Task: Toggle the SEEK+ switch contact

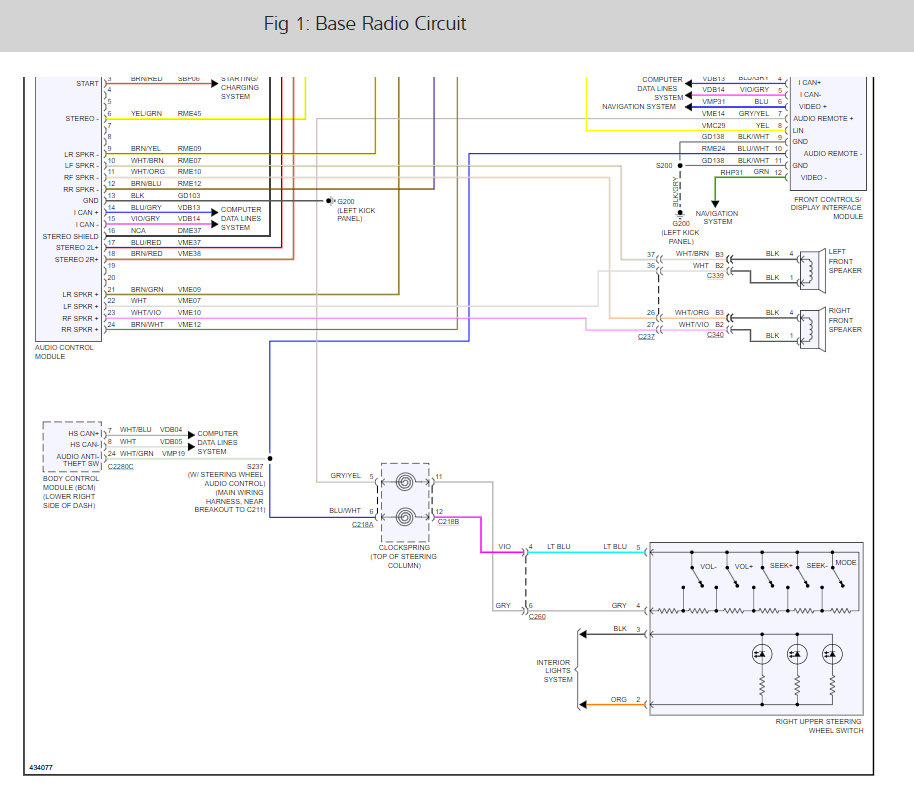Action: click(x=765, y=577)
